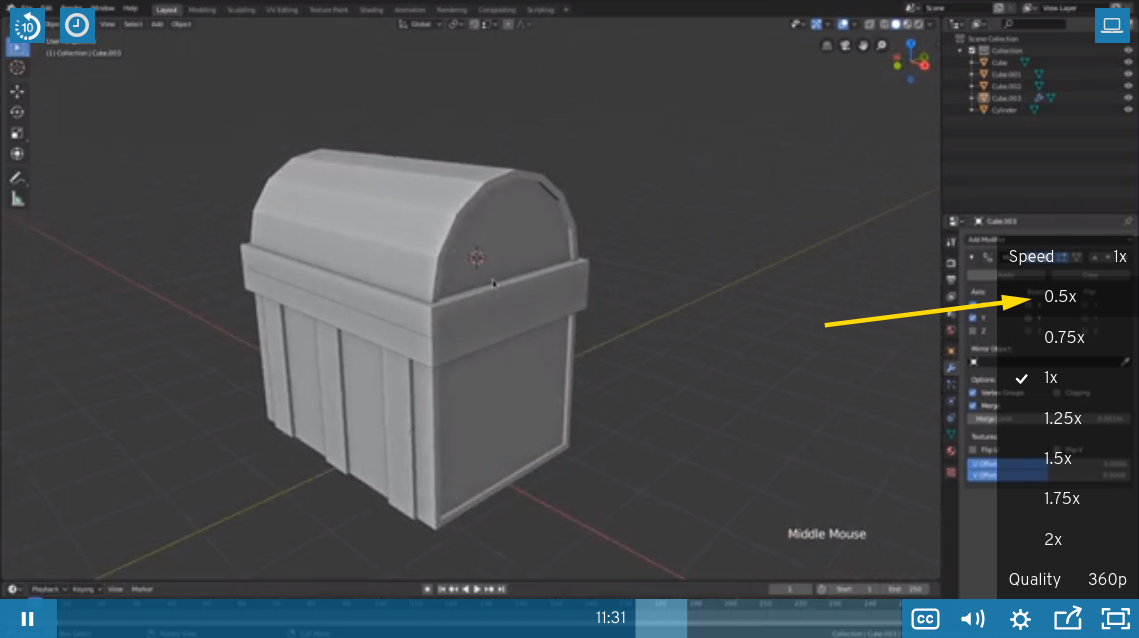Select 2x speed option
This screenshot has height=638, width=1139.
tap(1053, 539)
